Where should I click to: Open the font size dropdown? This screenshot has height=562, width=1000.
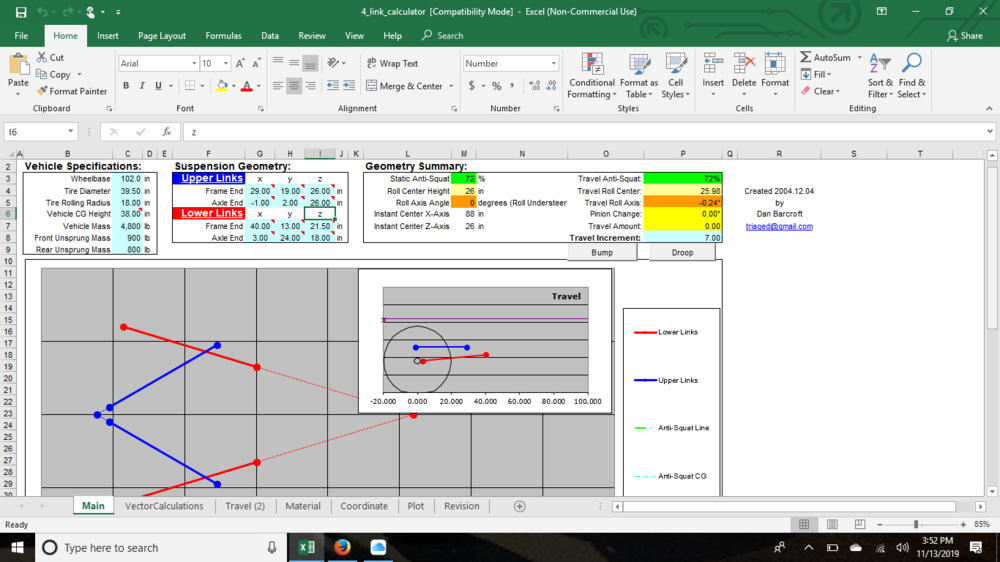point(225,64)
